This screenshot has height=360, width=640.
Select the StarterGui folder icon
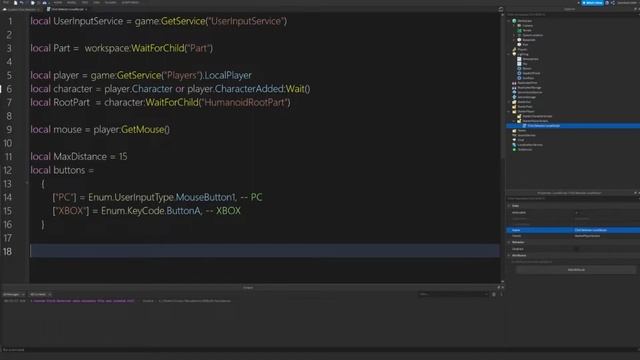(514, 102)
